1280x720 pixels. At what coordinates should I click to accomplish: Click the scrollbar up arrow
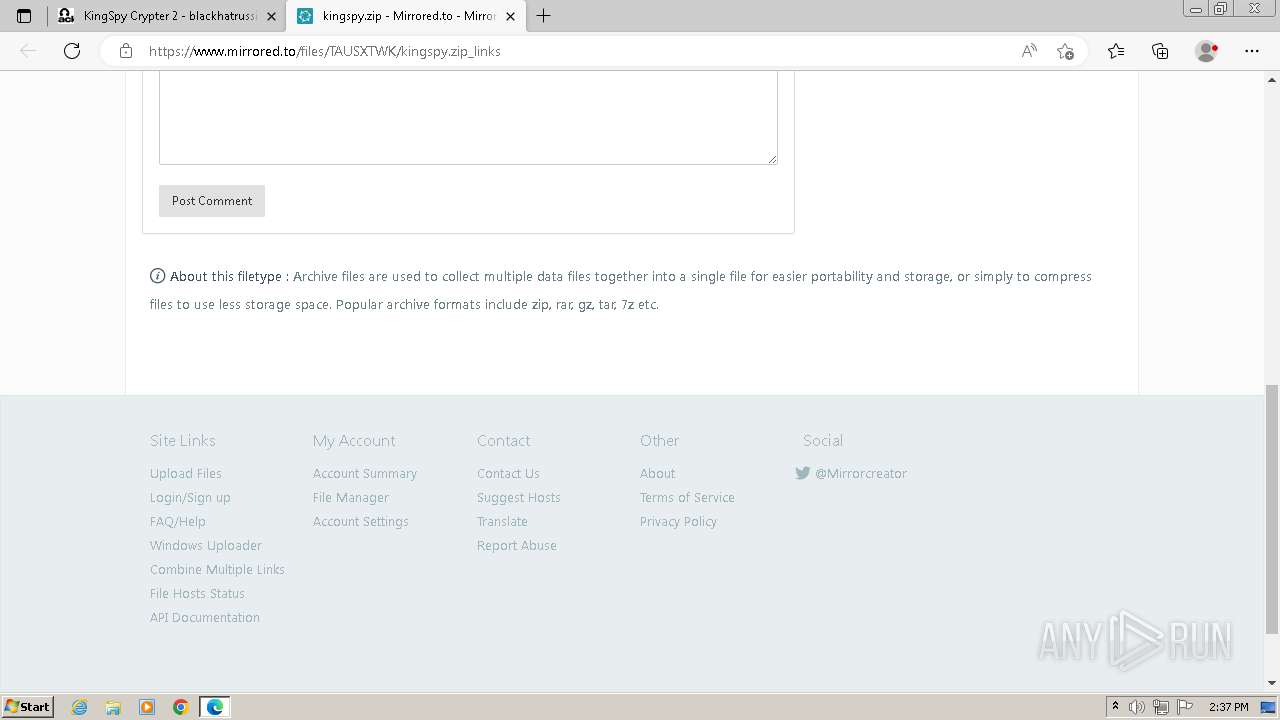(x=1272, y=78)
